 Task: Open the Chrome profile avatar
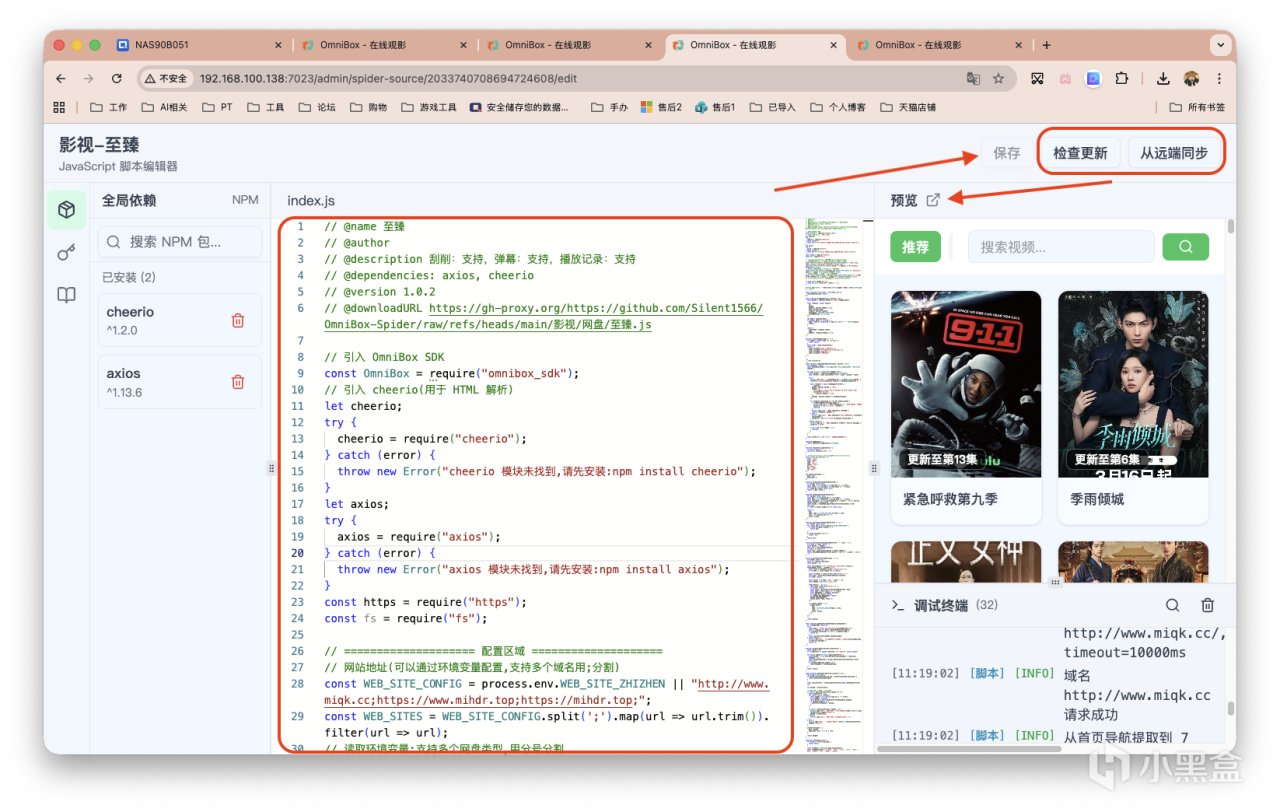click(1191, 78)
